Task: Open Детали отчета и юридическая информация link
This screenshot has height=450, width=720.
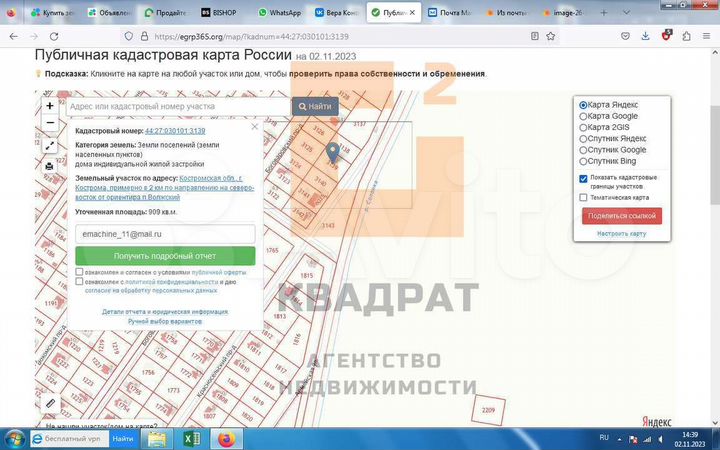Action: [x=165, y=312]
